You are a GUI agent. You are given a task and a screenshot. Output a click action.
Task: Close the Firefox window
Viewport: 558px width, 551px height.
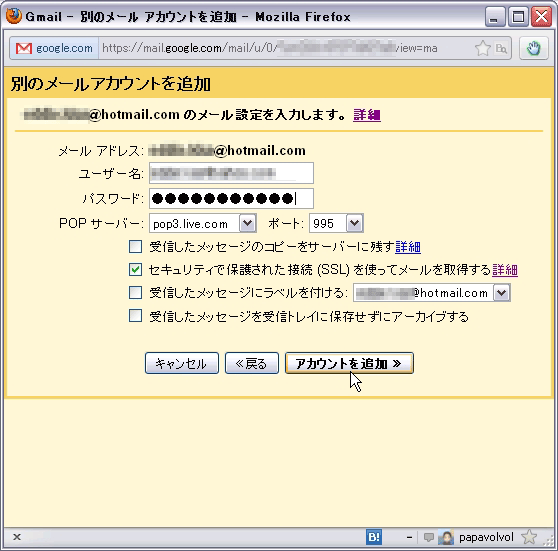pos(541,17)
